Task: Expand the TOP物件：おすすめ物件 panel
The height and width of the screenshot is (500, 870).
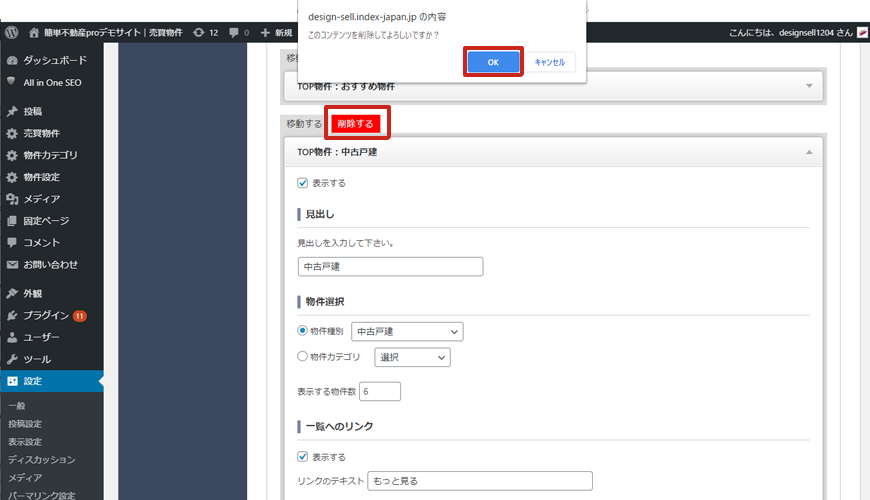Action: 809,86
